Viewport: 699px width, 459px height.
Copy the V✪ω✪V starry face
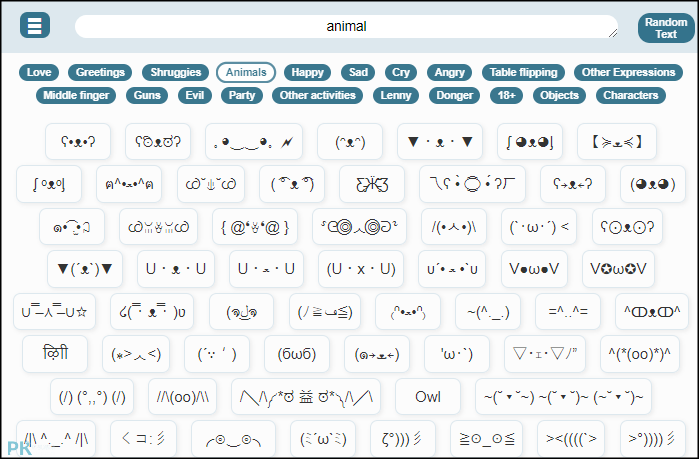[x=618, y=269]
